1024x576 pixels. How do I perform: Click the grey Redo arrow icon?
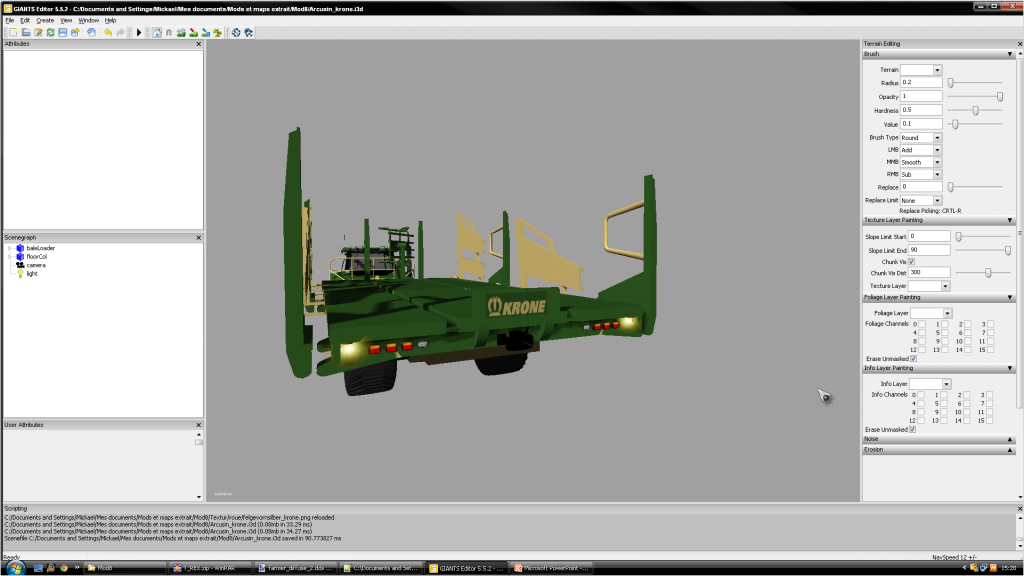(120, 33)
